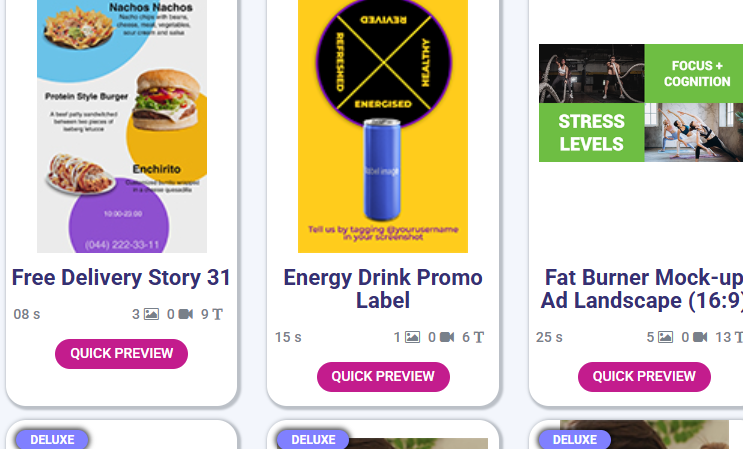Click image count icon on Energy Drink Promo Label
The width and height of the screenshot is (743, 449).
413,338
